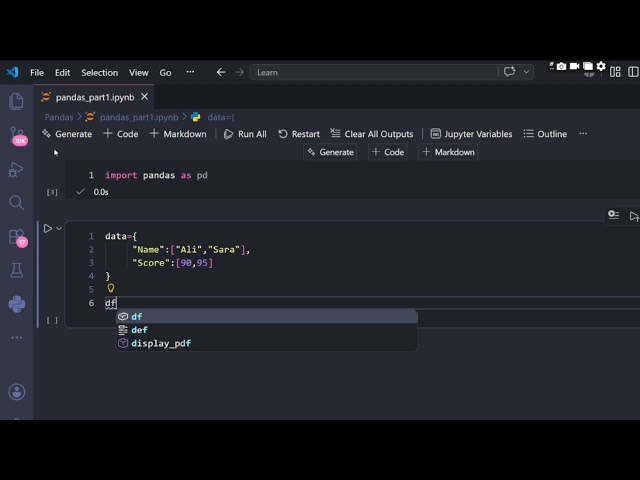
Task: Open the Python environments view
Action: point(17,304)
